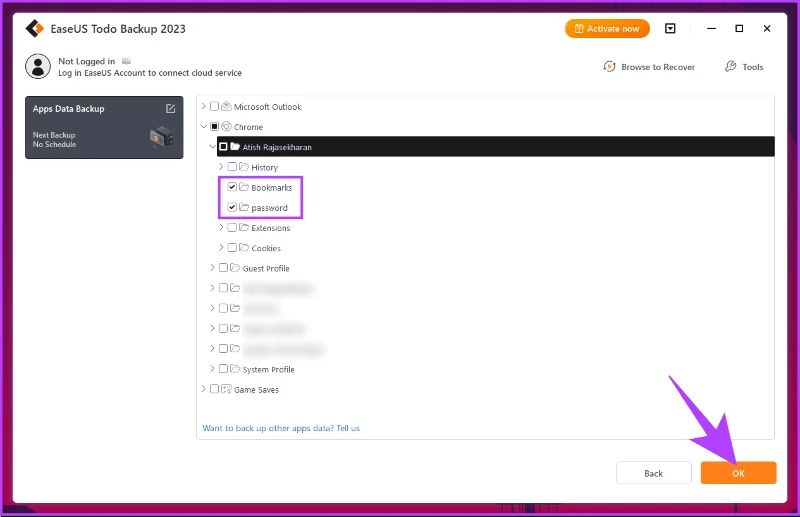The height and width of the screenshot is (517, 800).
Task: Click the Guest Profile folder icon
Action: 235,267
